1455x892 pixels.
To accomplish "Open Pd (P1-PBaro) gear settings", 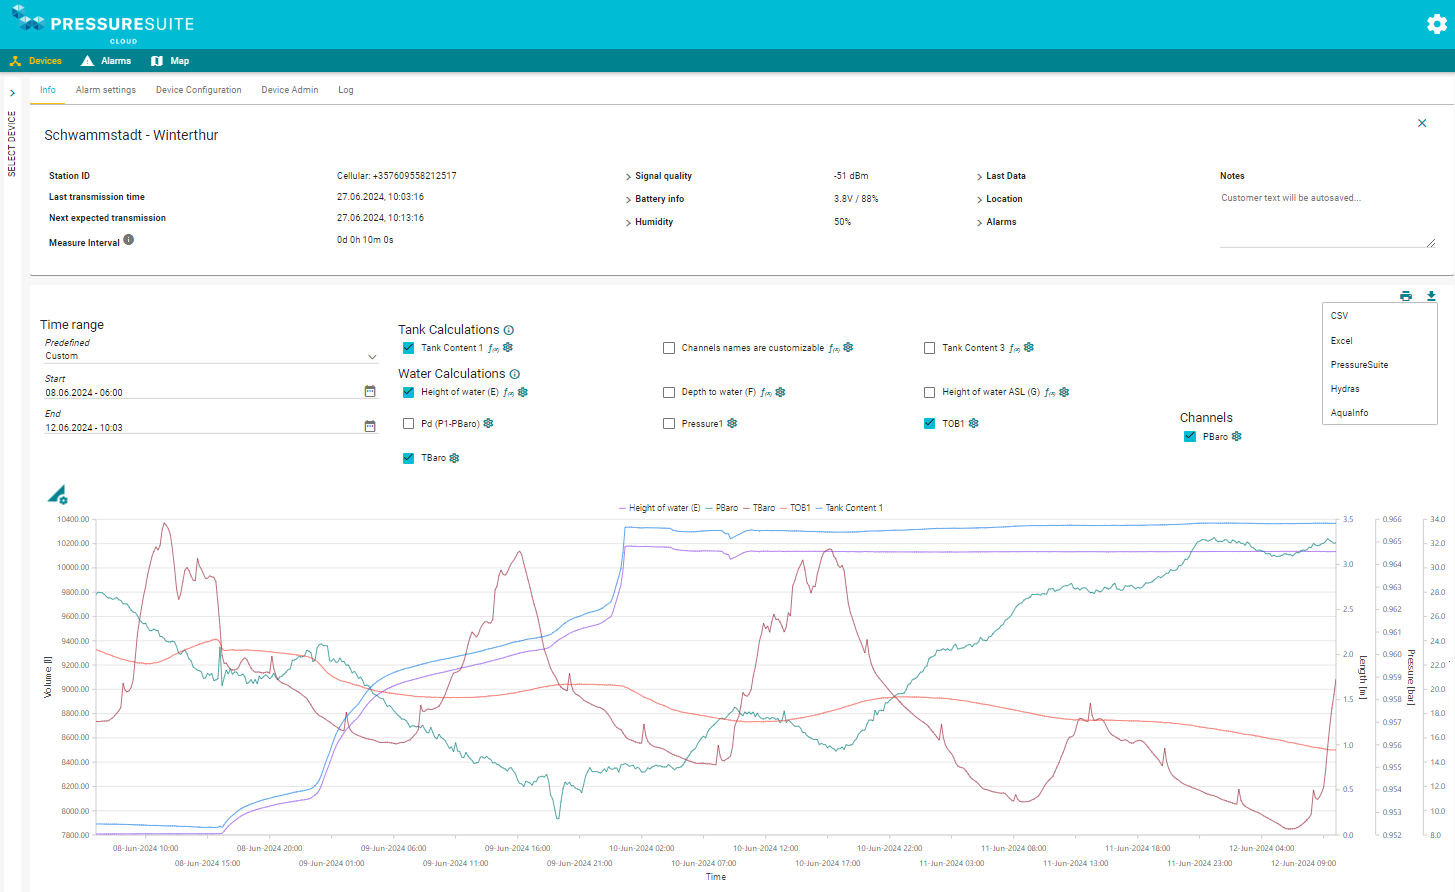I will coord(489,423).
